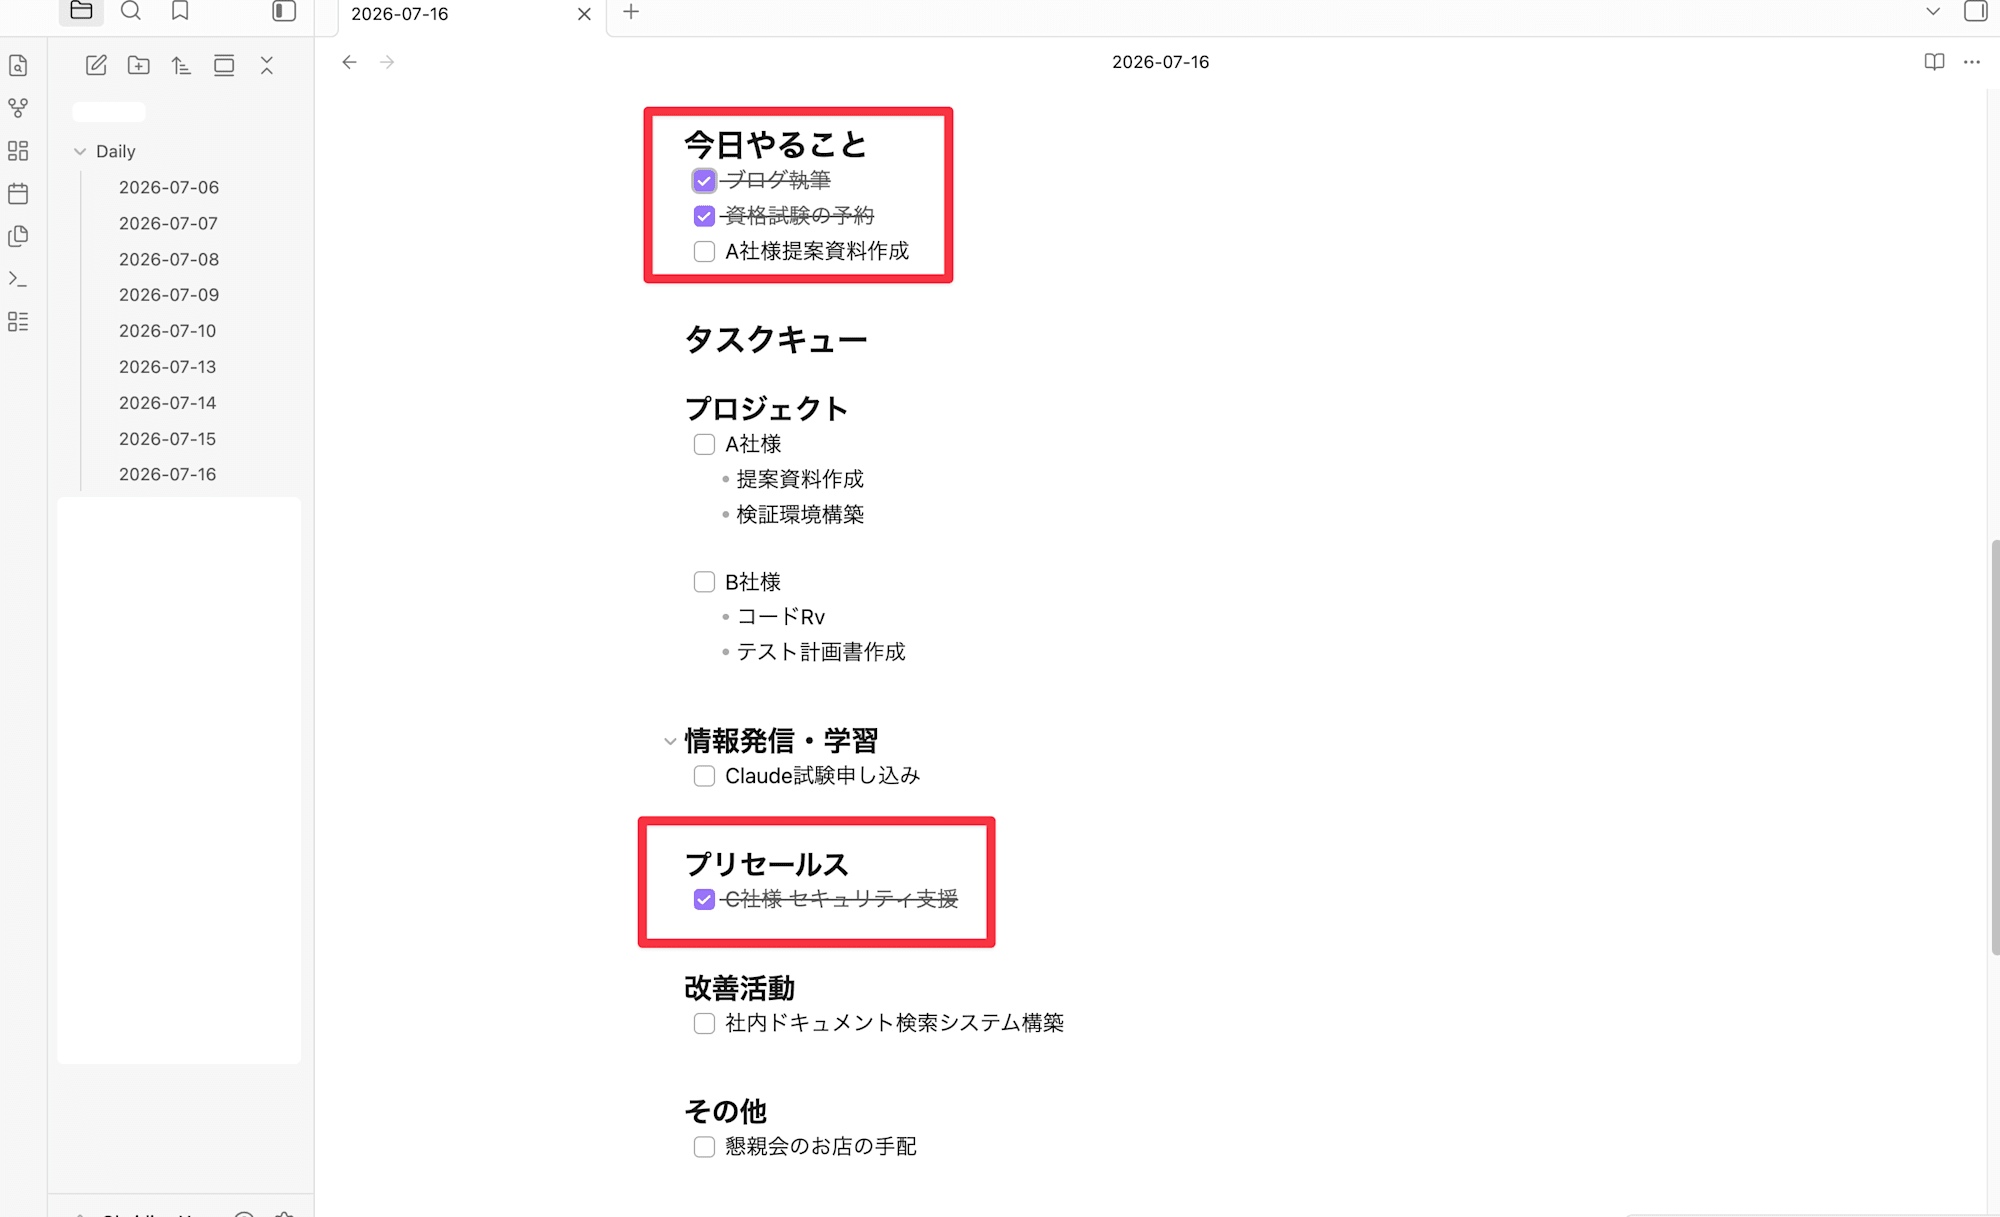
Task: Open the 2026-07-08 daily note
Action: tap(169, 260)
